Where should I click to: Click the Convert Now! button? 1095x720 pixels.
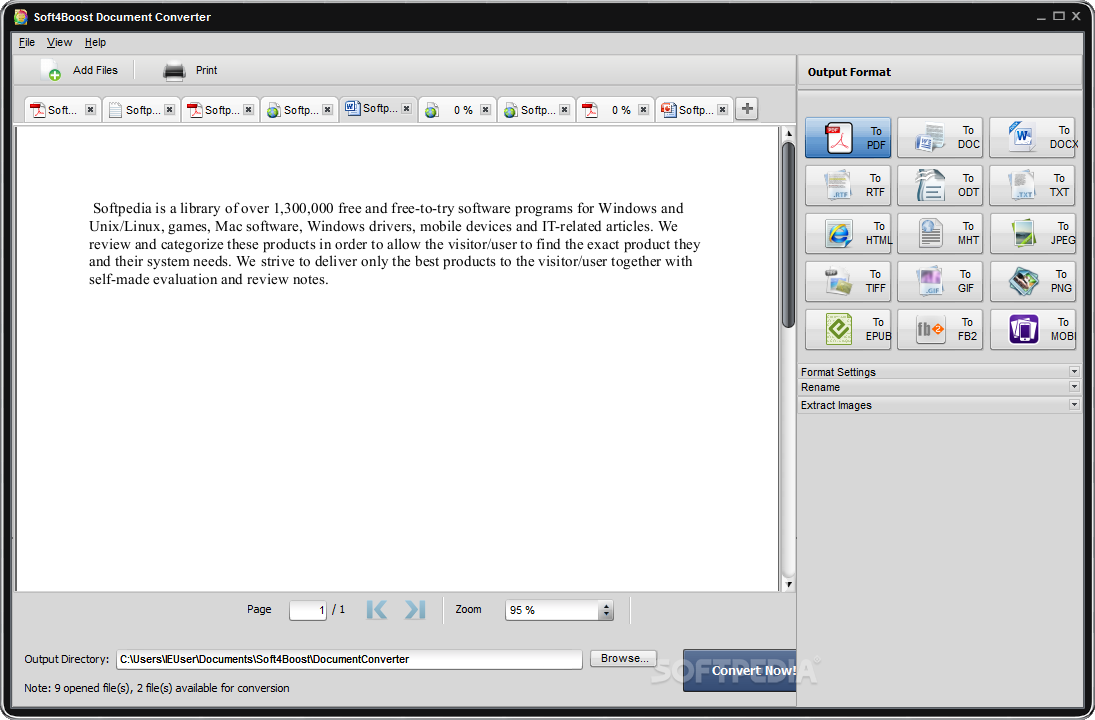coord(740,670)
